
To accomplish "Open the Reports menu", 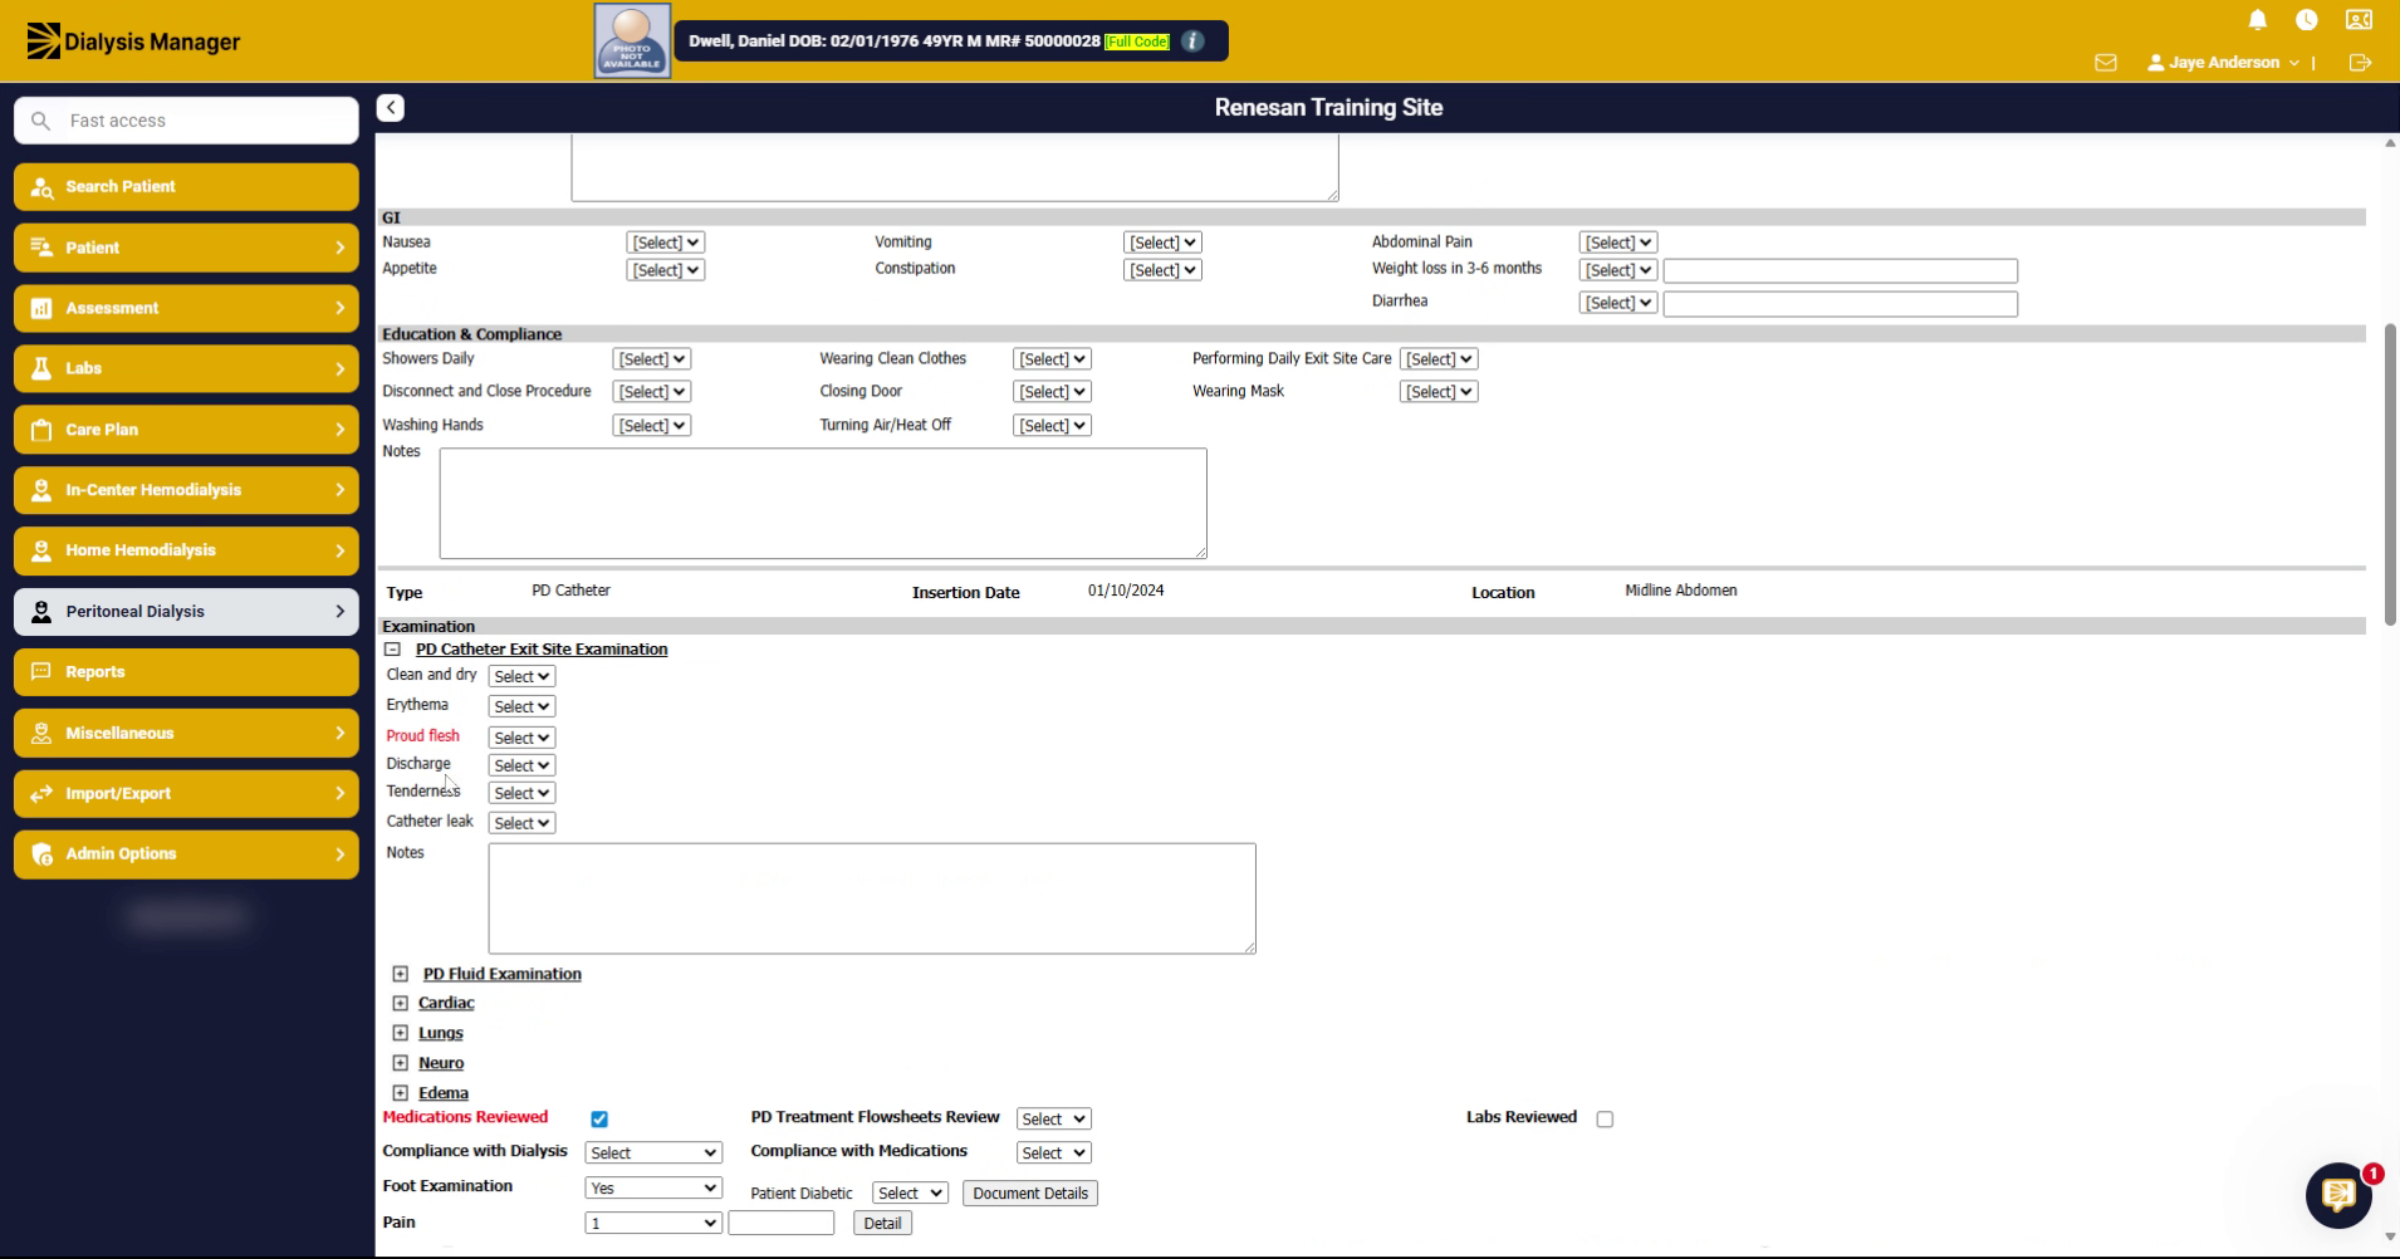I will [x=186, y=672].
